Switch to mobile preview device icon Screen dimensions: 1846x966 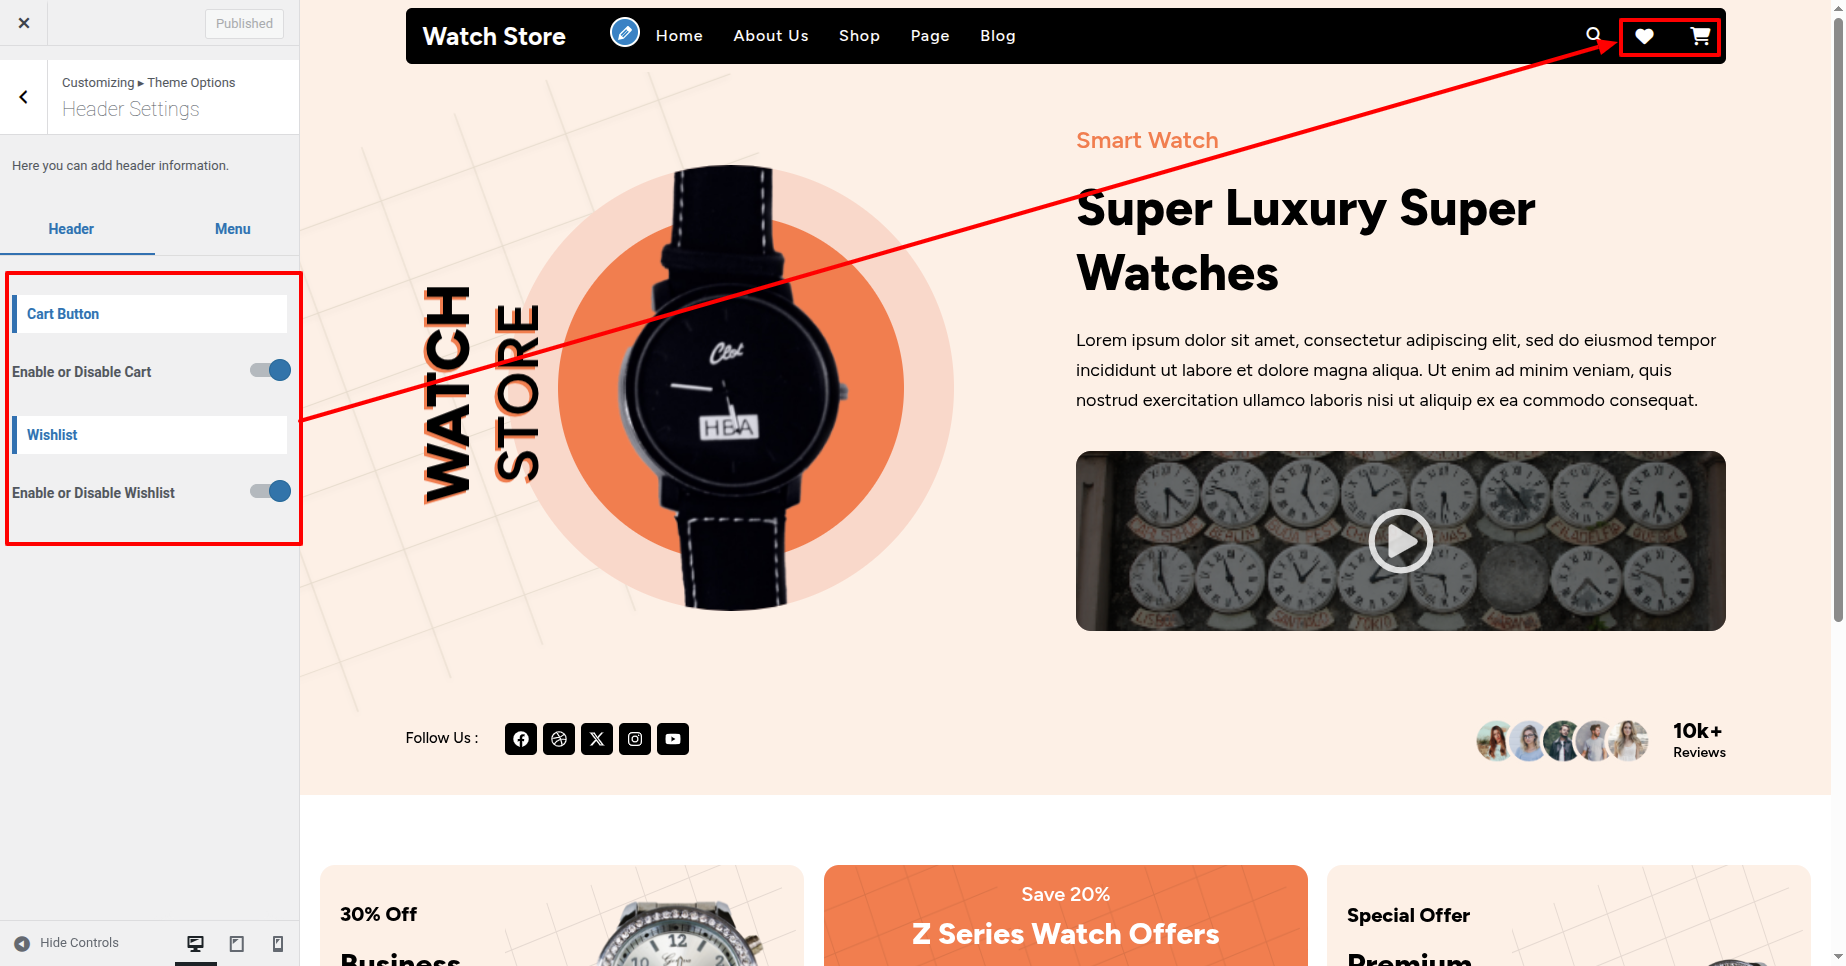point(278,944)
